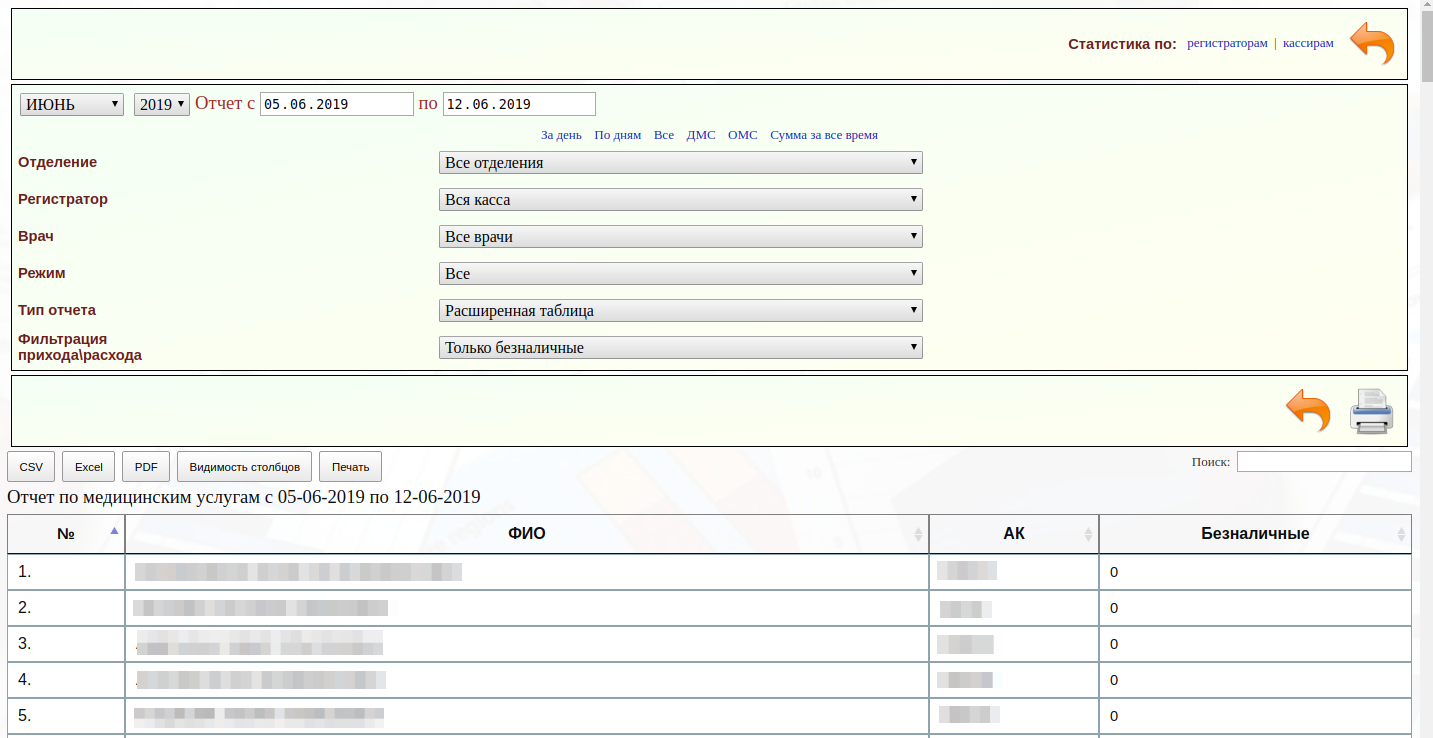Click the orange back arrow beside the printer
The height and width of the screenshot is (738, 1433).
point(1308,411)
